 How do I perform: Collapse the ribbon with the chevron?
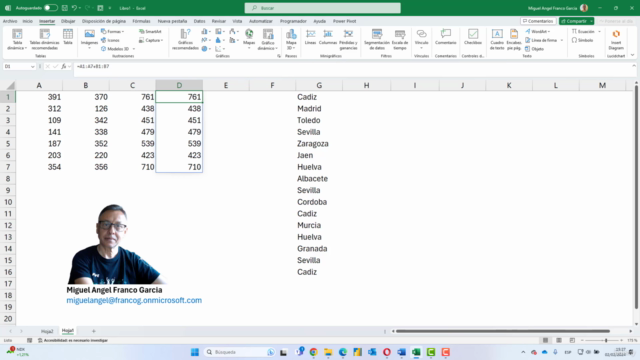click(x=632, y=55)
